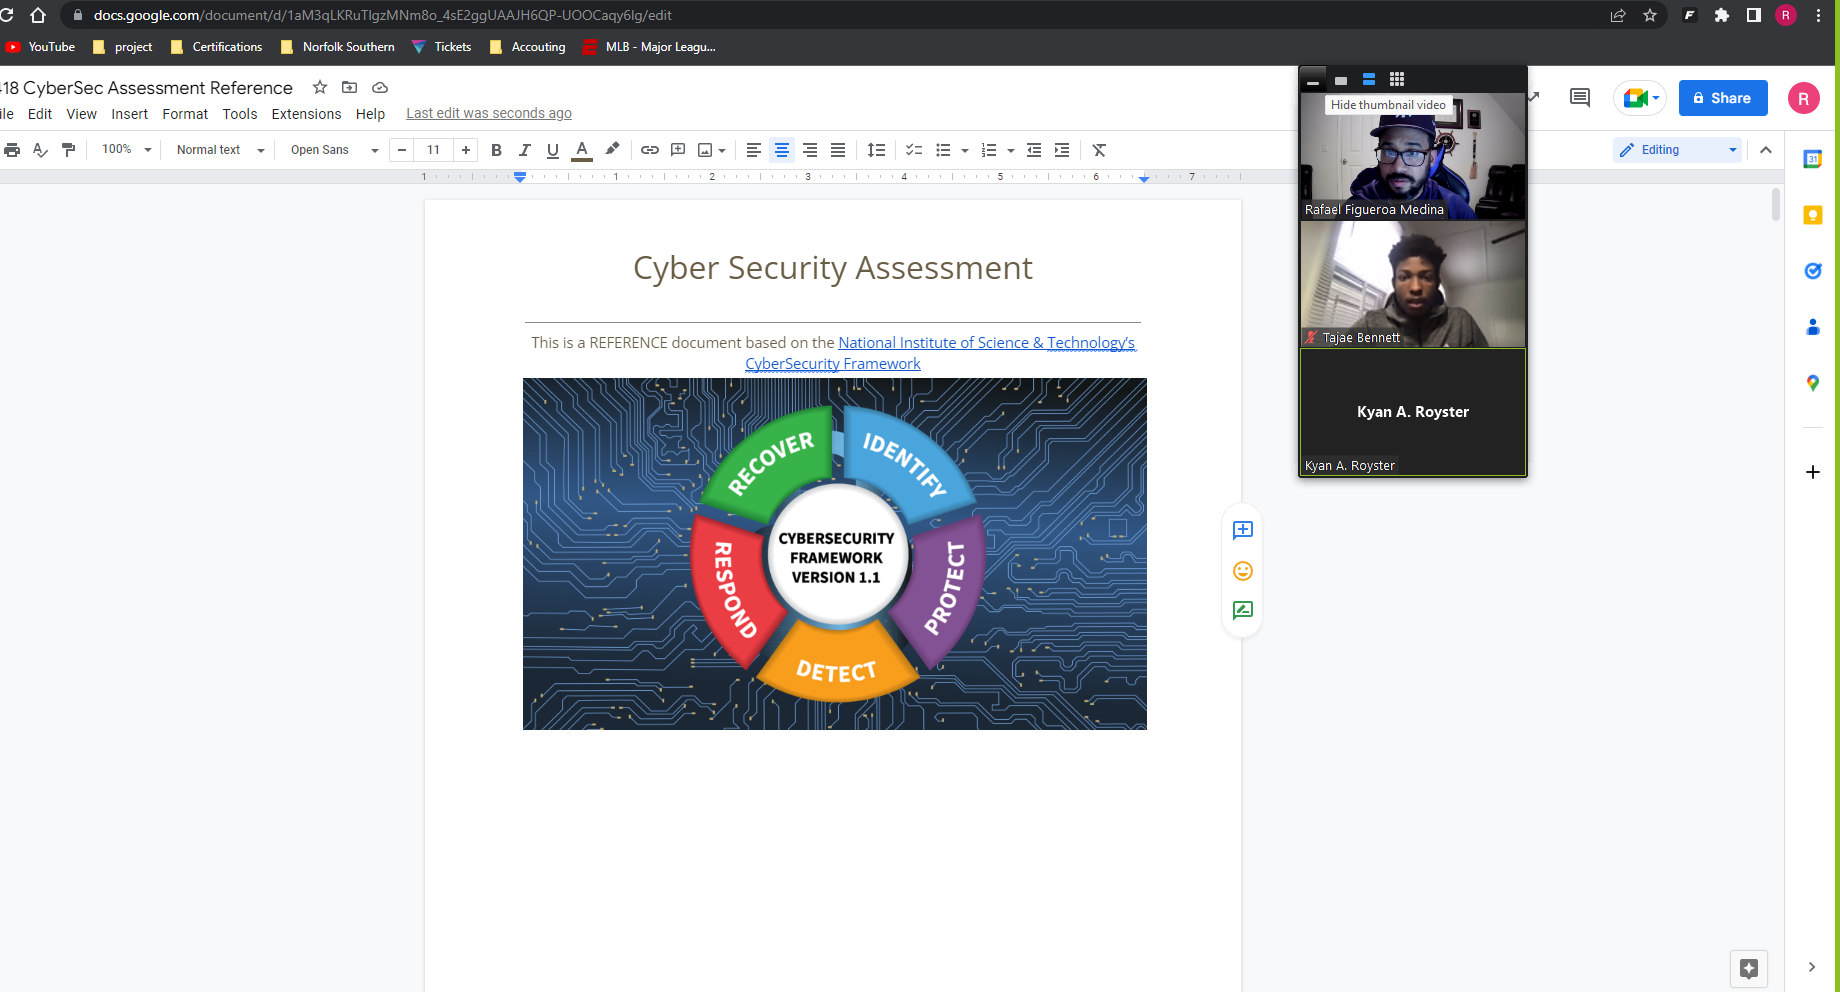This screenshot has height=992, width=1840.
Task: Open the Format menu
Action: tap(185, 114)
